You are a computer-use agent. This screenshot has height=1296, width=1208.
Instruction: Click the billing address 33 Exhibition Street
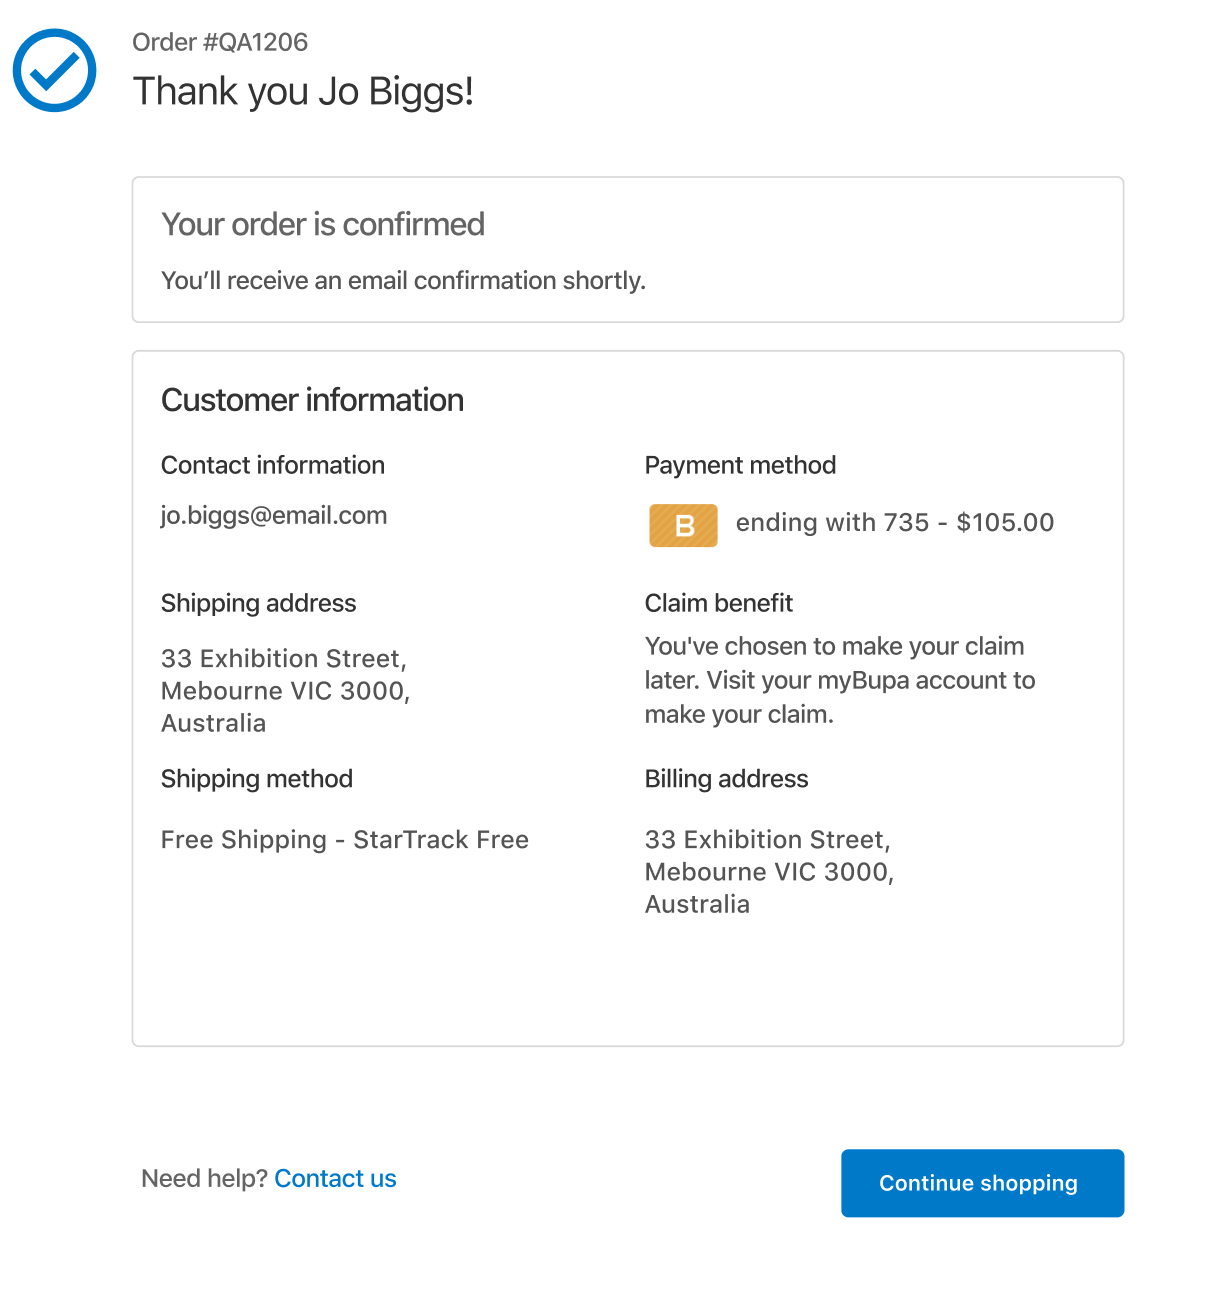[x=770, y=871]
